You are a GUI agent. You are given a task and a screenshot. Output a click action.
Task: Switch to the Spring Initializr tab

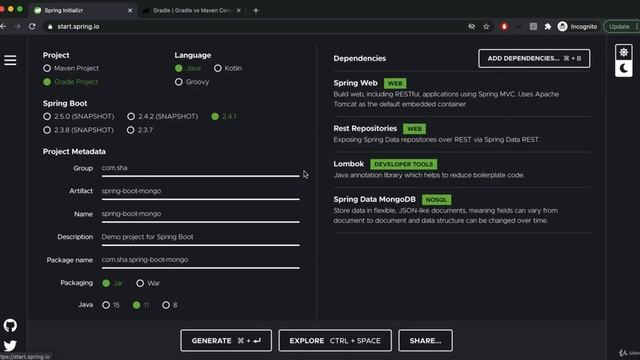82,11
